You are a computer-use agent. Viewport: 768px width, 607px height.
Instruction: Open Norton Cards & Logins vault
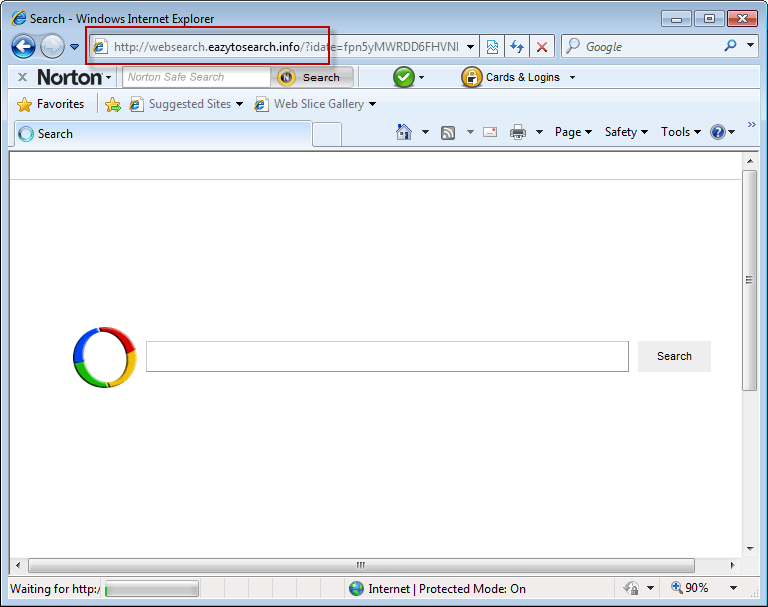522,77
